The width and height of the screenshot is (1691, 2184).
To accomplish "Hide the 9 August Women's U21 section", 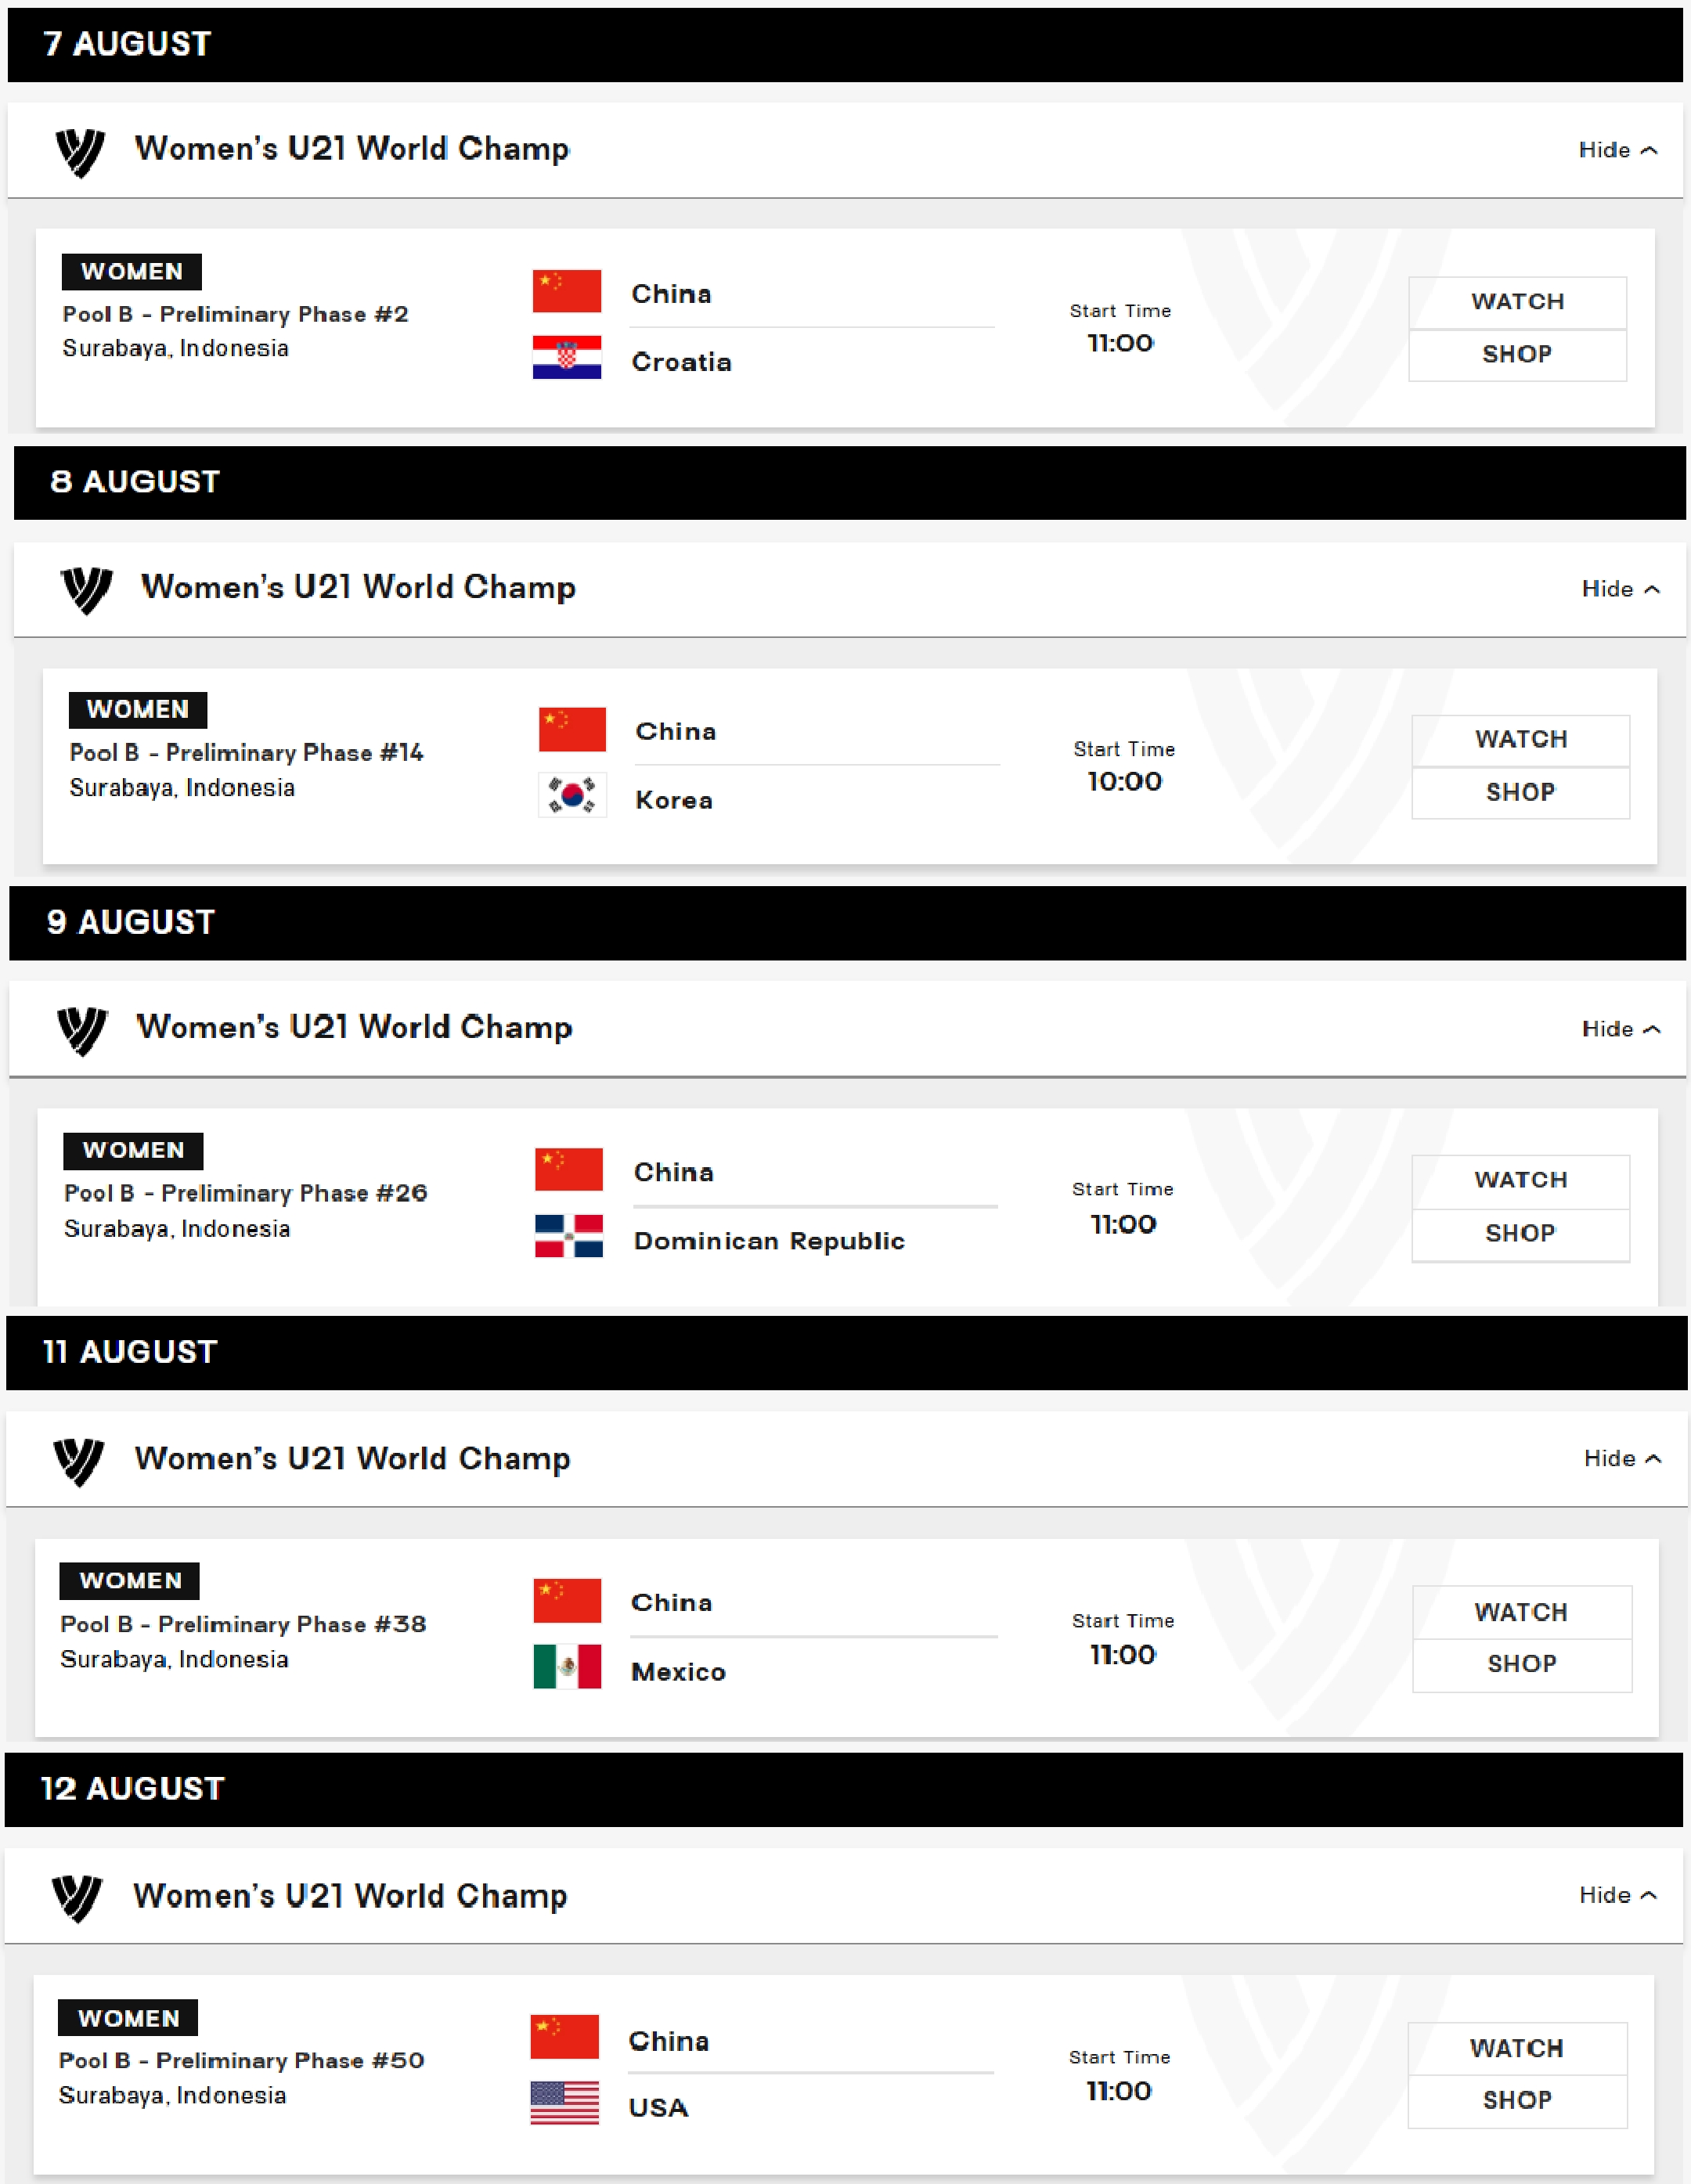I will [1621, 1029].
